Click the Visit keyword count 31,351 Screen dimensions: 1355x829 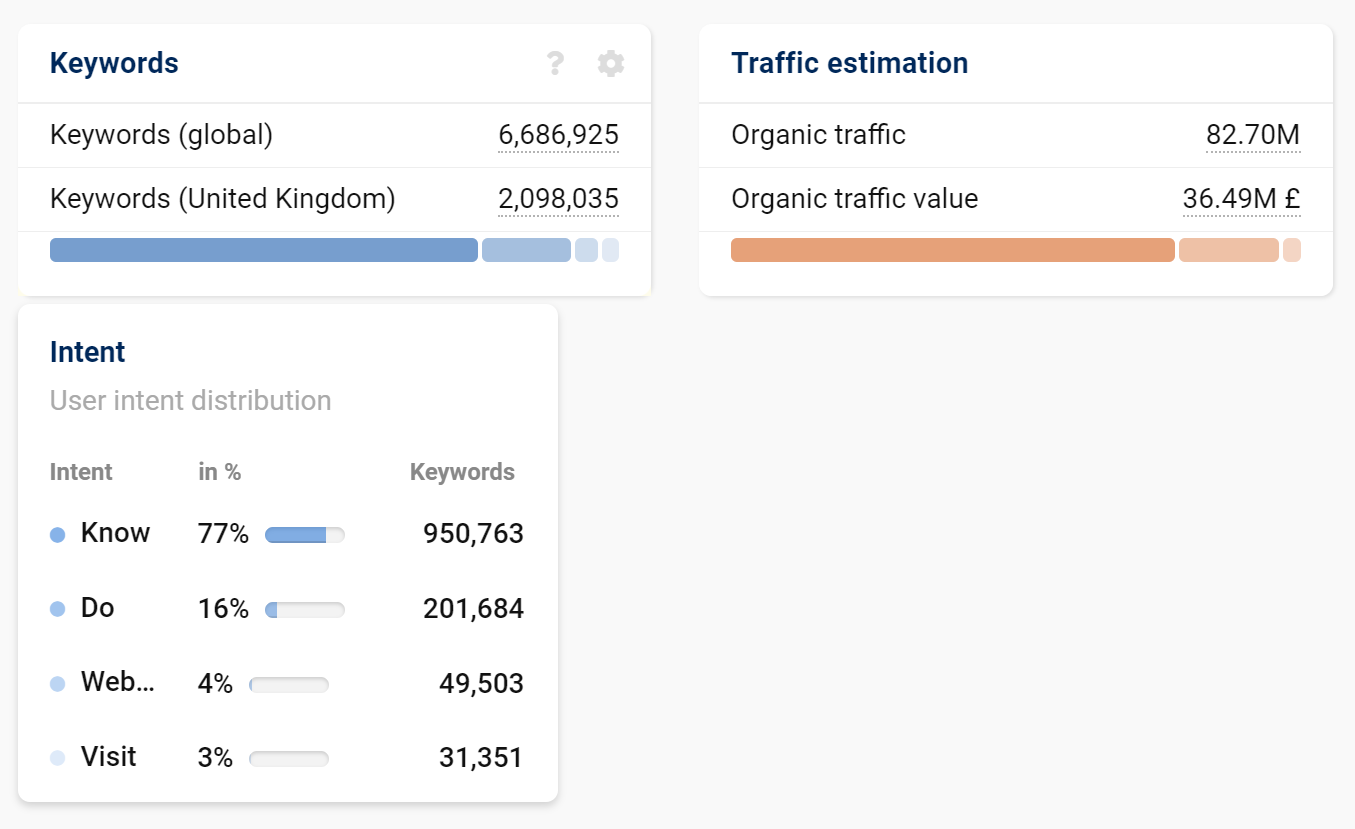tap(481, 758)
